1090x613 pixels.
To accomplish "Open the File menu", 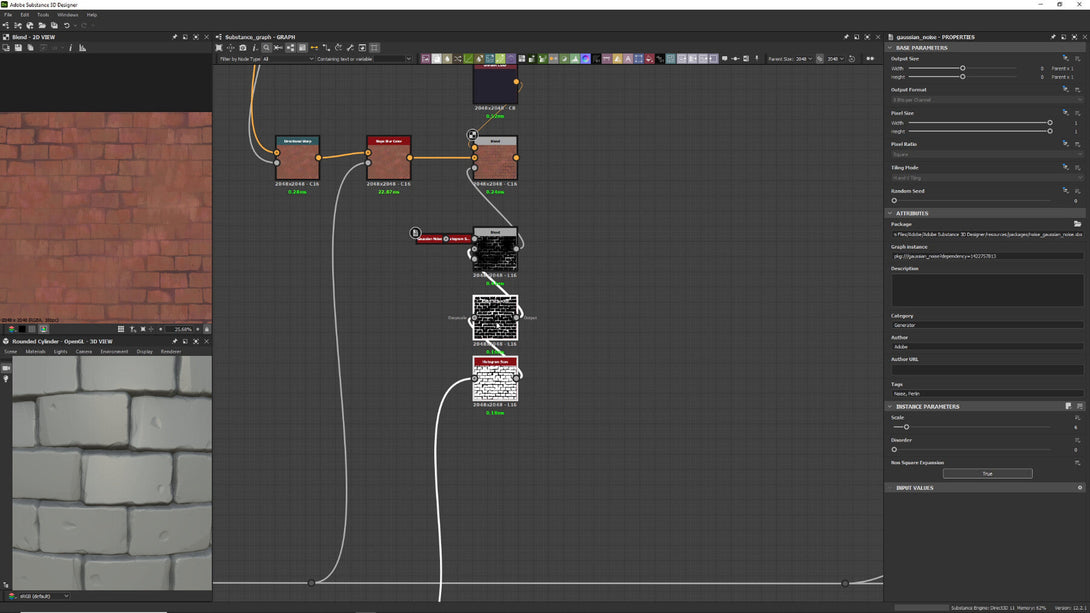I will tap(8, 15).
